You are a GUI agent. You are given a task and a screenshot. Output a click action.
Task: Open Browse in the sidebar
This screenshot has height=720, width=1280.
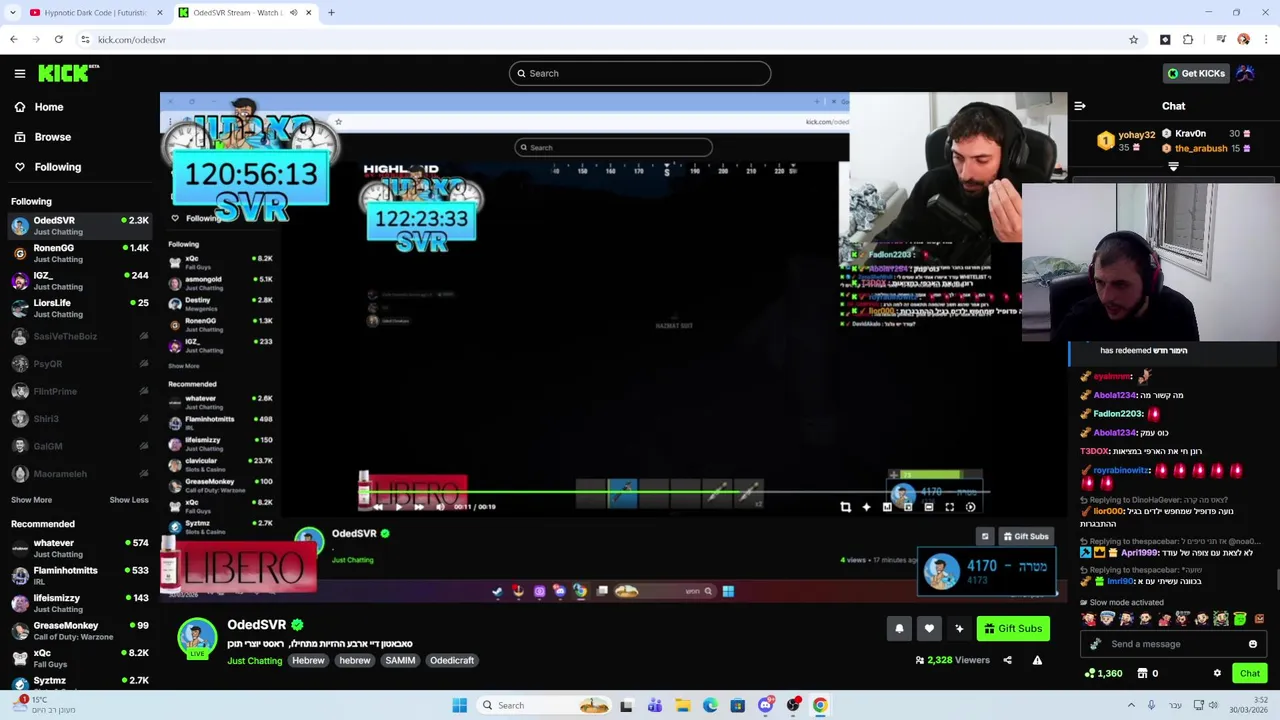[52, 137]
